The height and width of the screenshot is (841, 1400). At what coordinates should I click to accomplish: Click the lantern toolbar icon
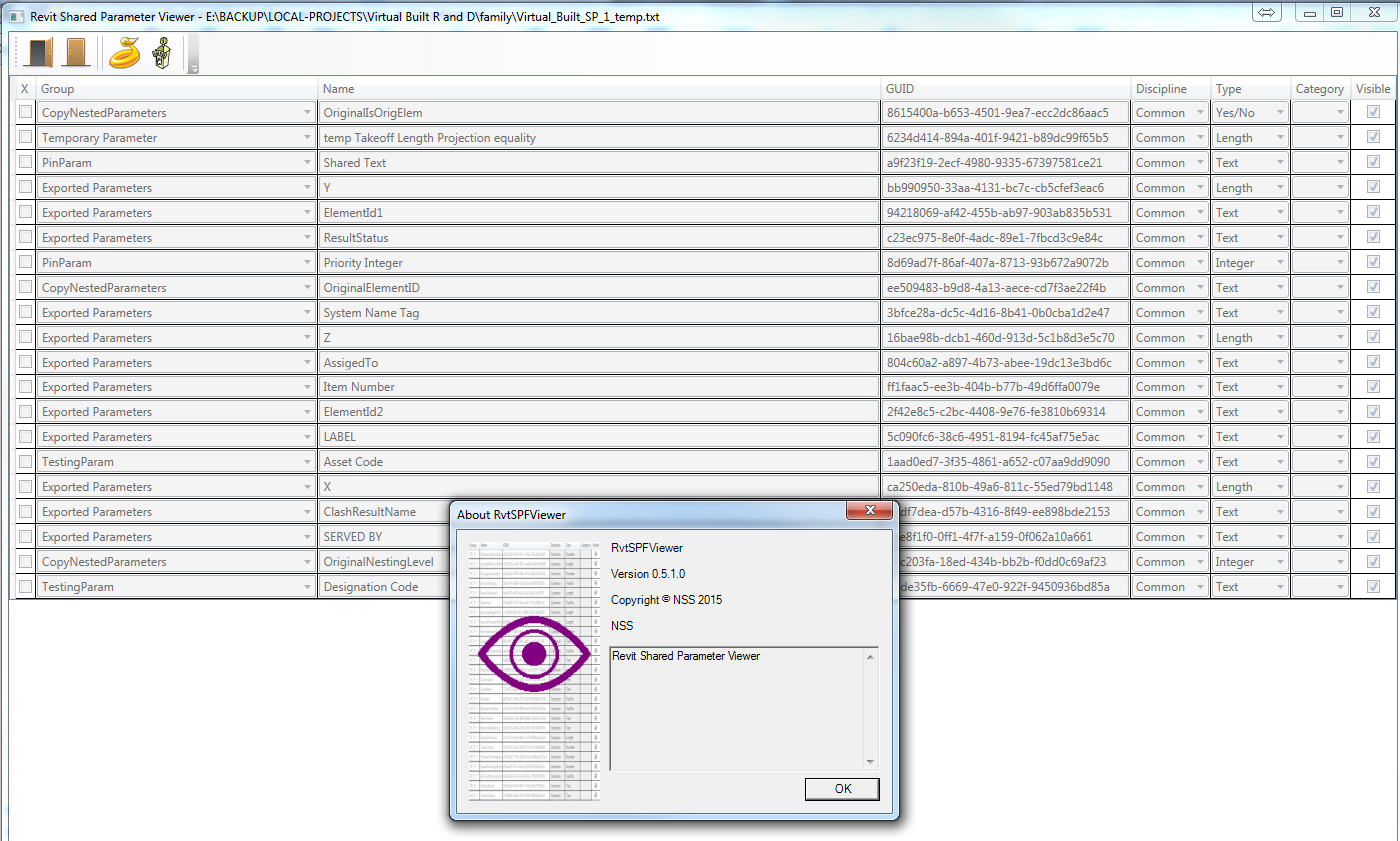coord(160,52)
